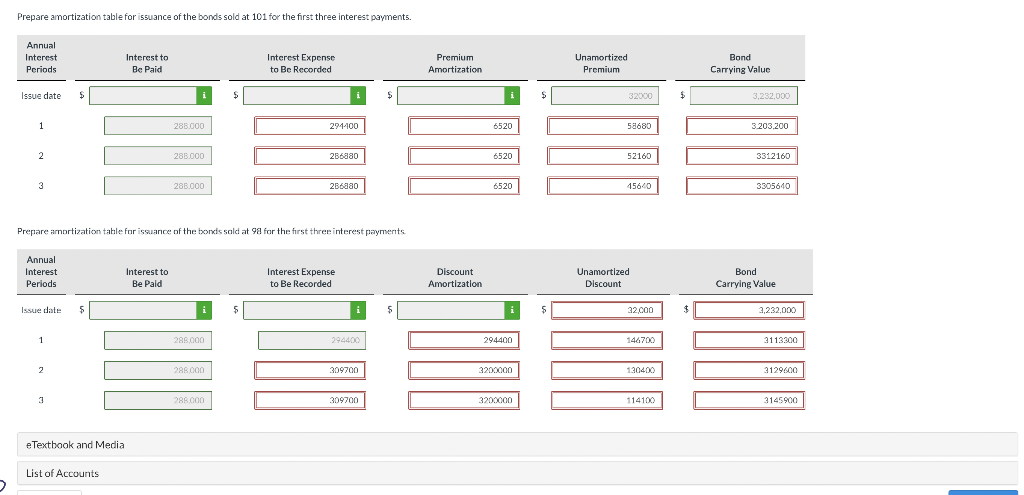Edit discount interest expense period 2 field 309700
The image size is (1024, 495).
click(x=310, y=370)
